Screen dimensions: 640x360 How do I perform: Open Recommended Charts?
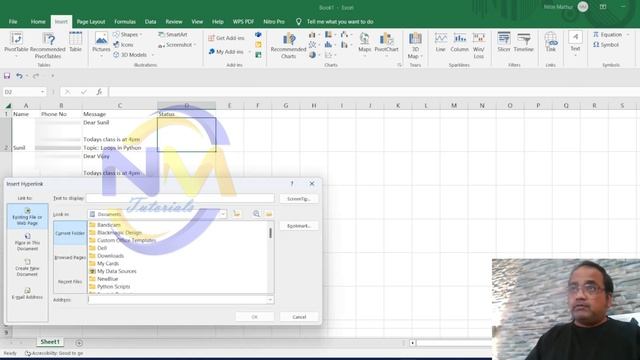(x=288, y=45)
